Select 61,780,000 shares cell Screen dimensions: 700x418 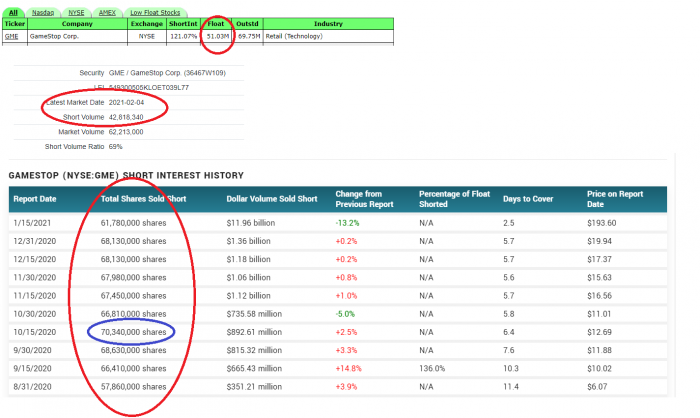133,223
